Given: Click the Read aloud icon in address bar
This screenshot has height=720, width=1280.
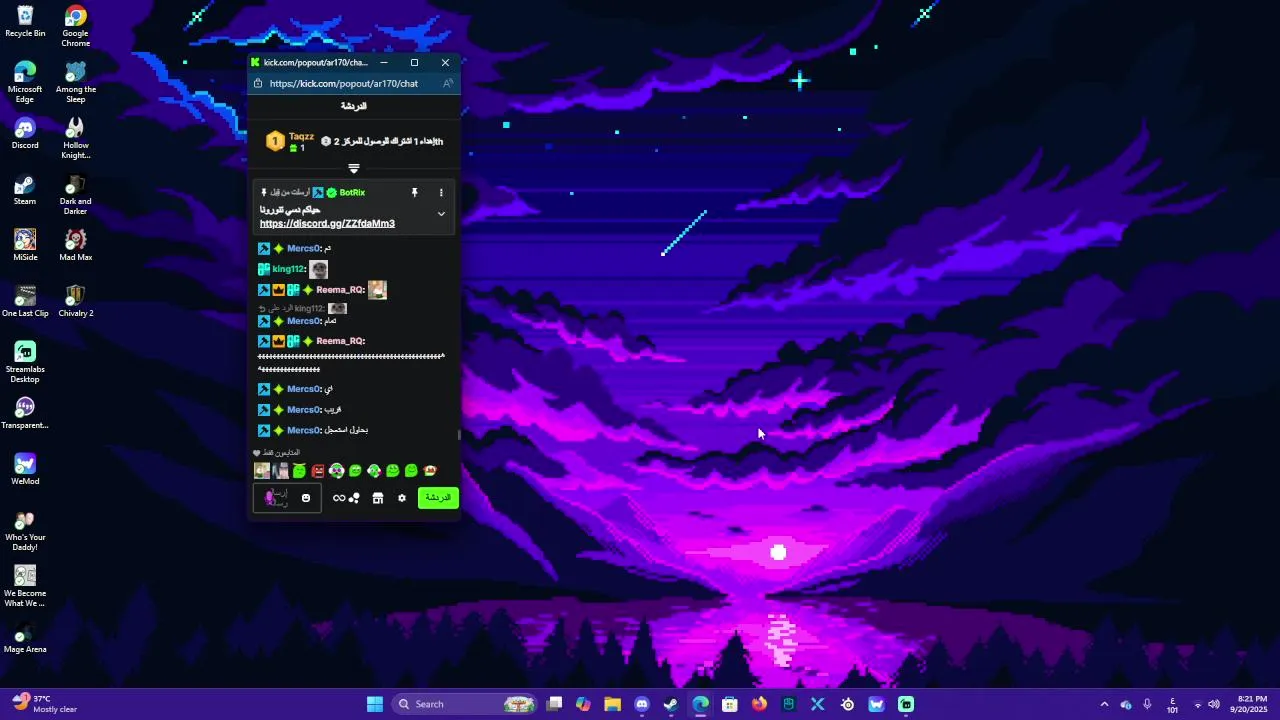Looking at the screenshot, I should (448, 84).
